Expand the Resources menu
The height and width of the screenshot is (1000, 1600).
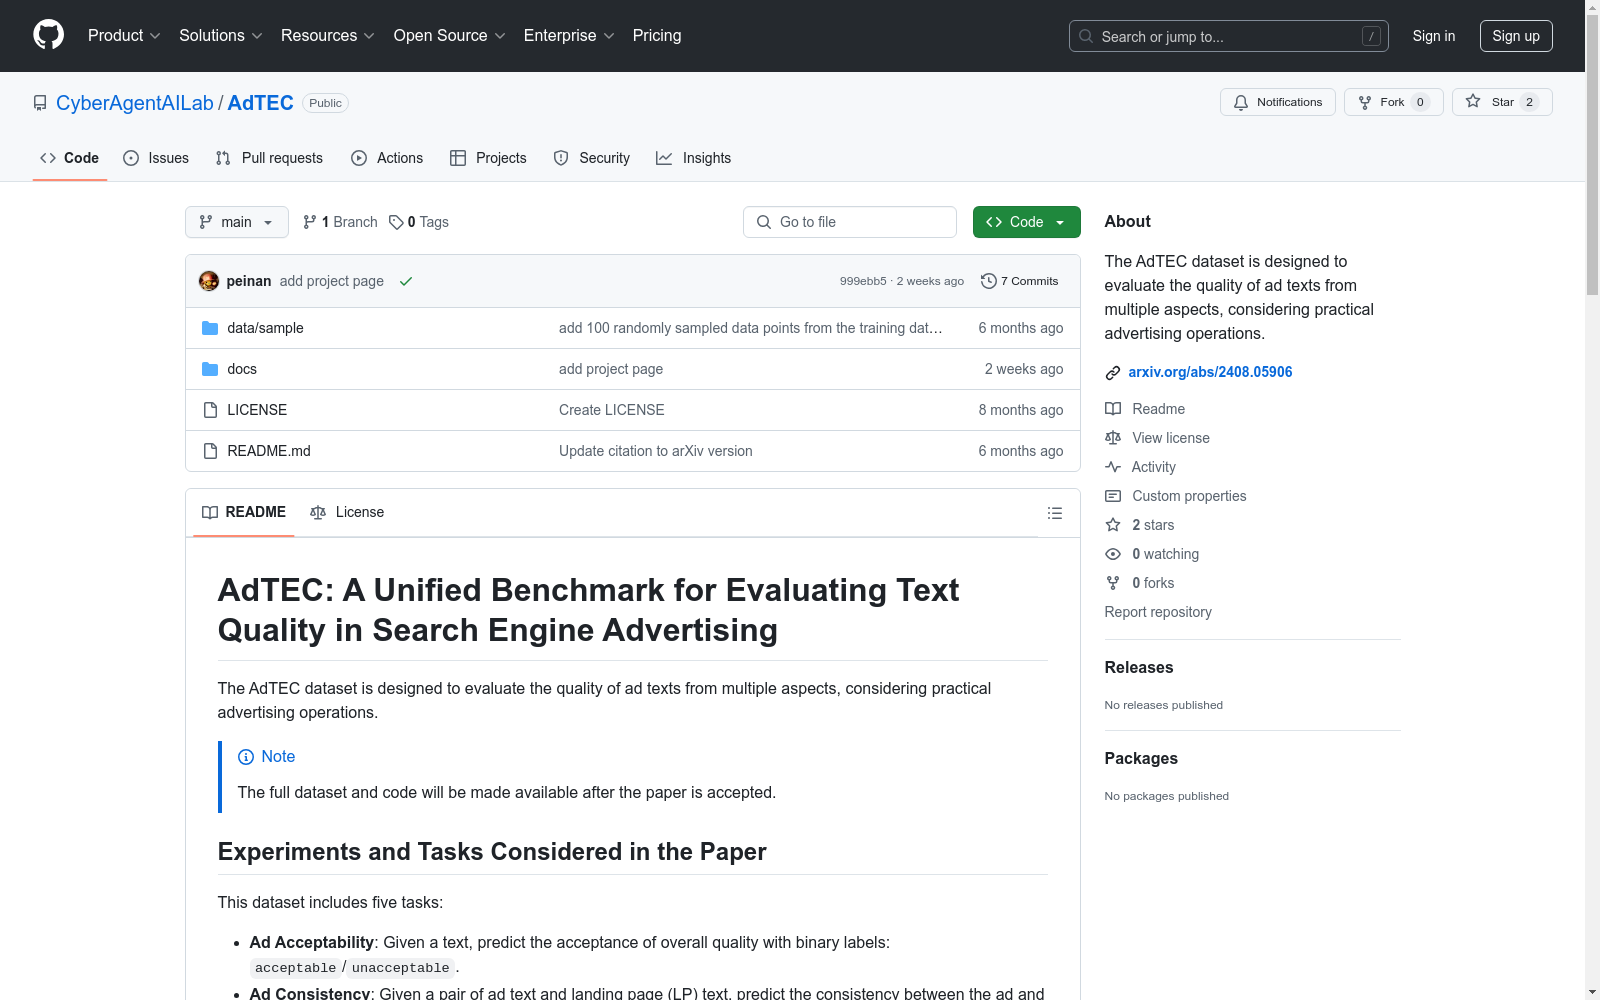pyautogui.click(x=328, y=35)
